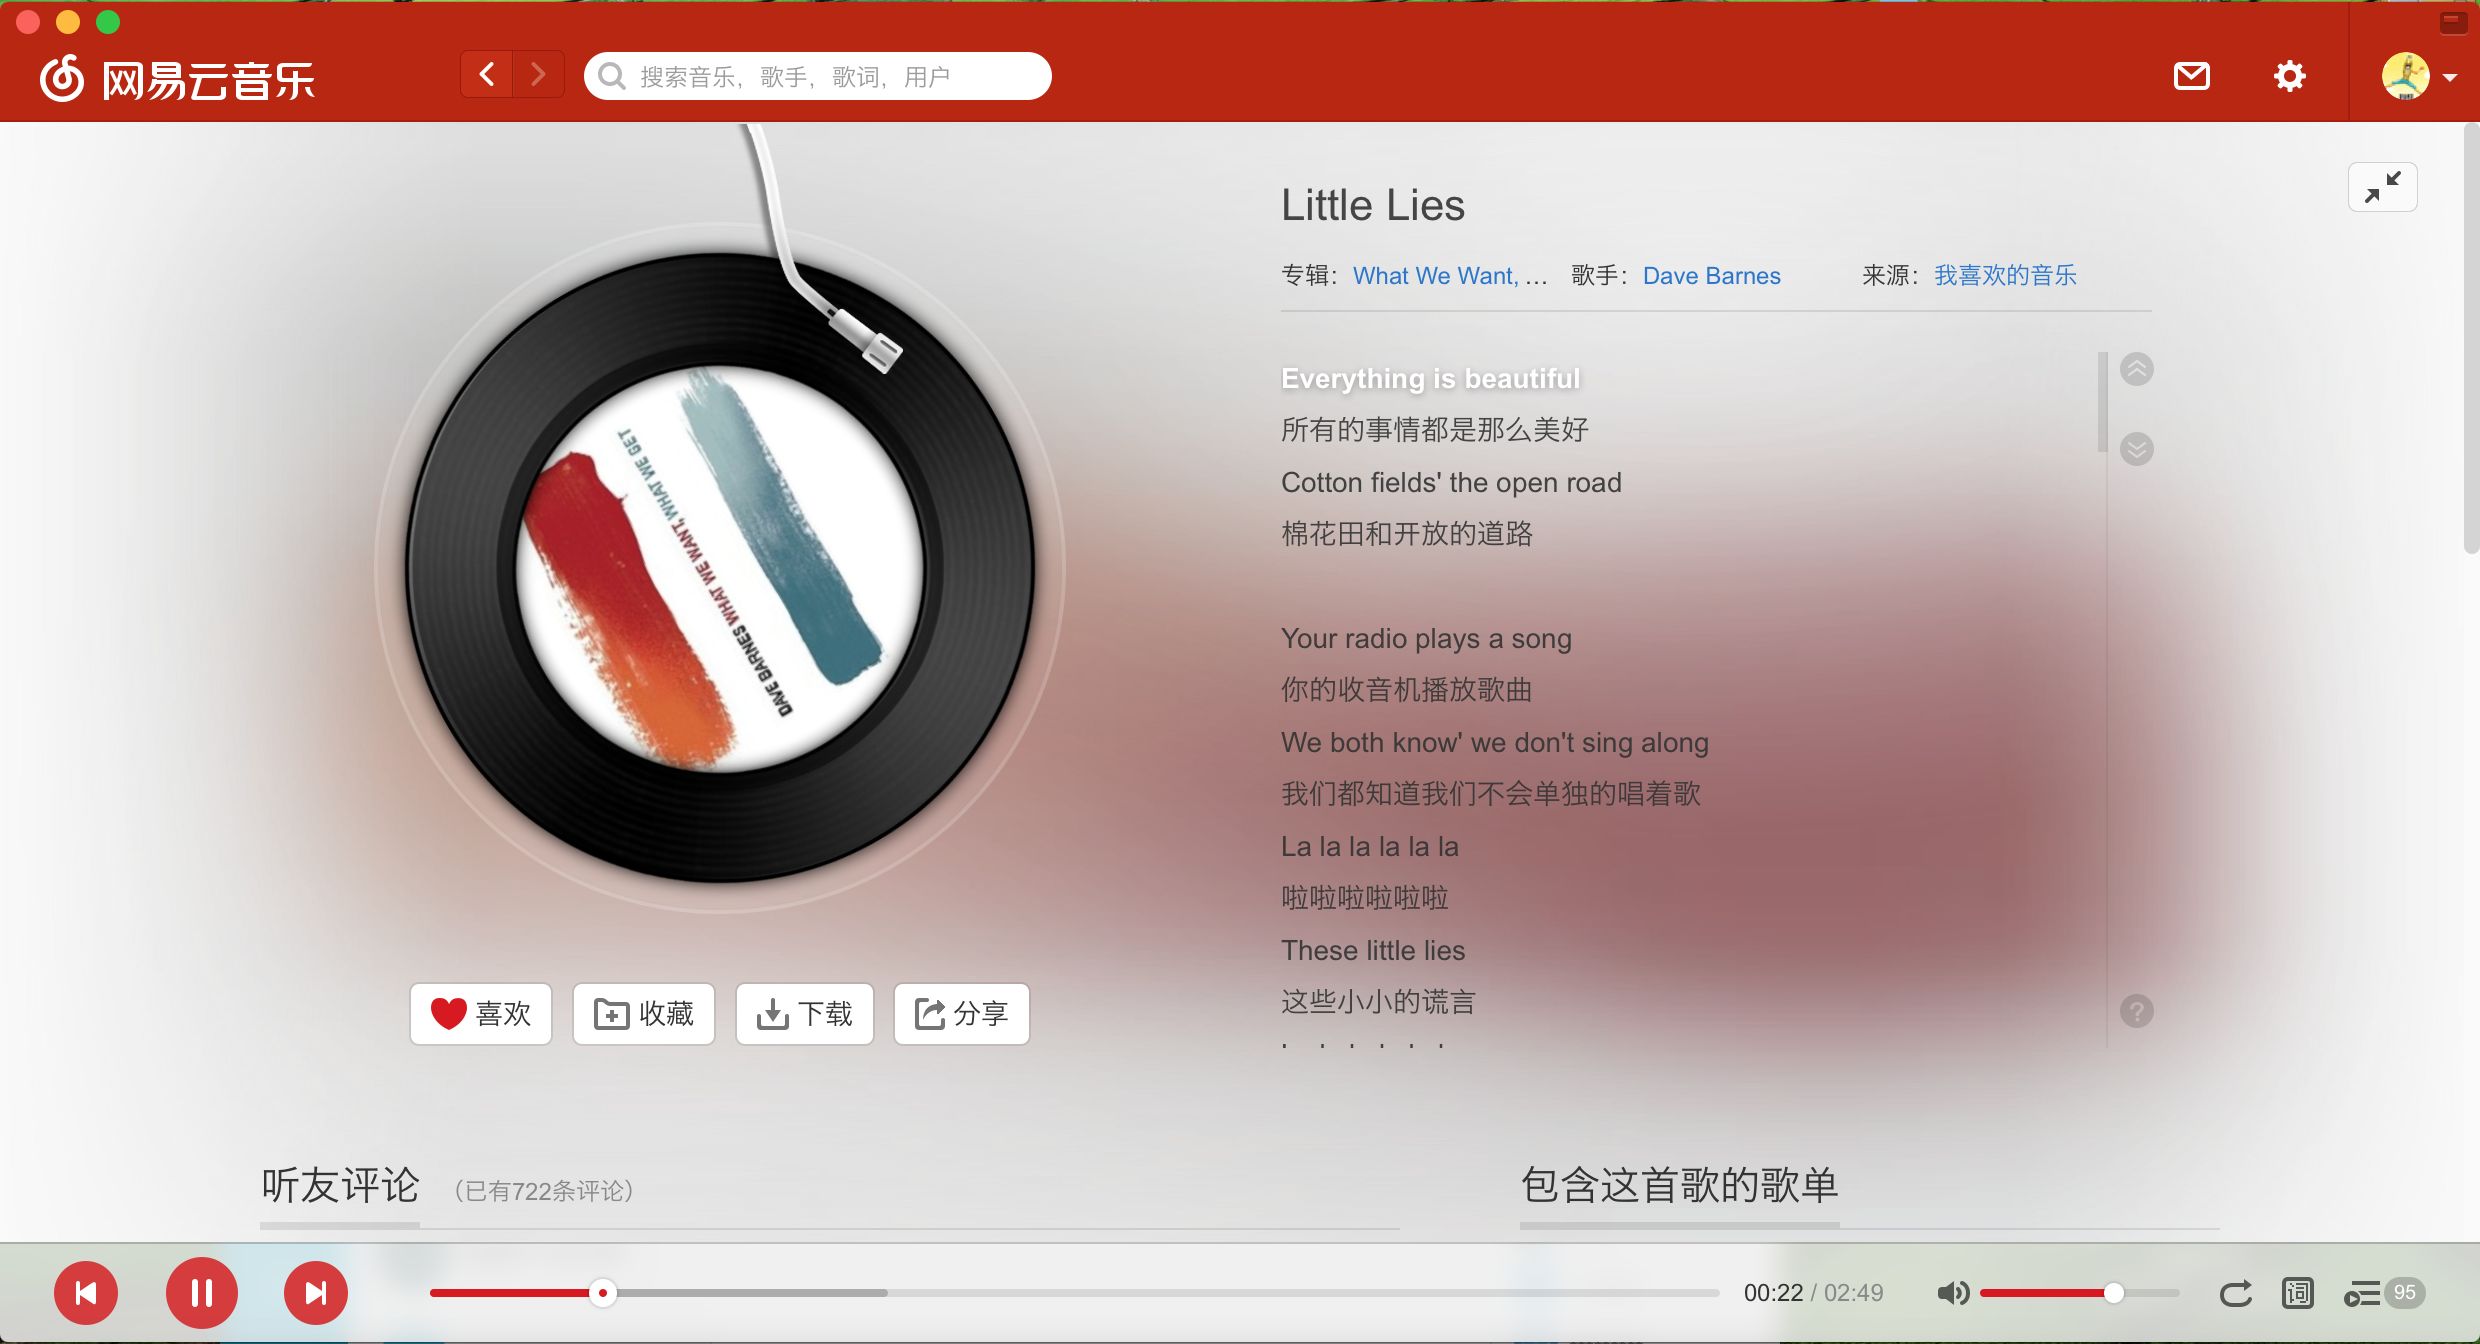
Task: Click the NetEase Cloud Music logo
Action: [177, 78]
